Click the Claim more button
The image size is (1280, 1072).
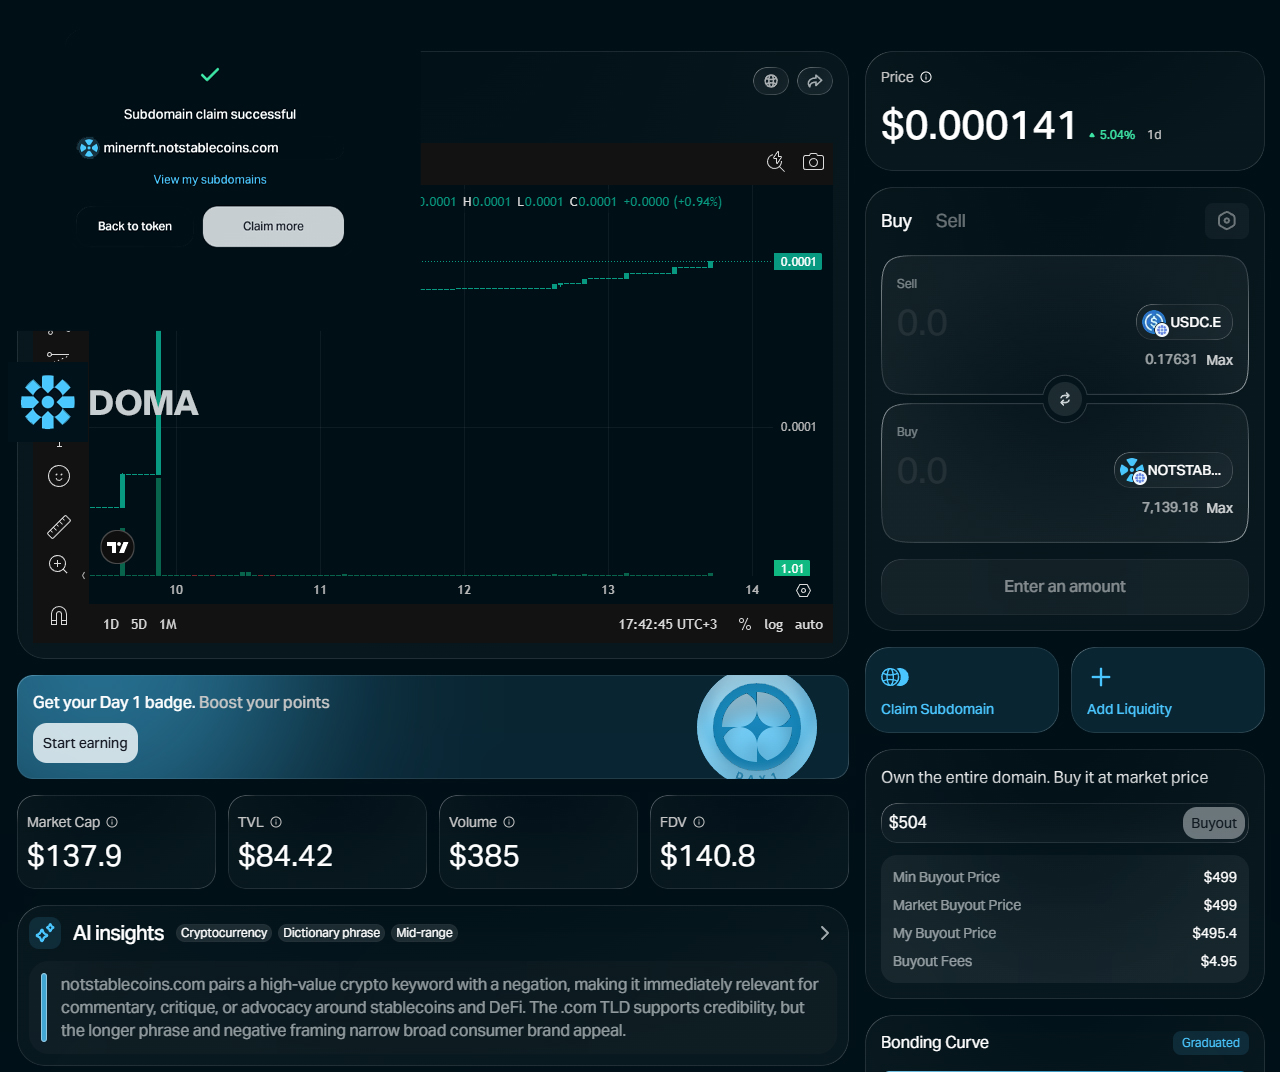pyautogui.click(x=273, y=226)
